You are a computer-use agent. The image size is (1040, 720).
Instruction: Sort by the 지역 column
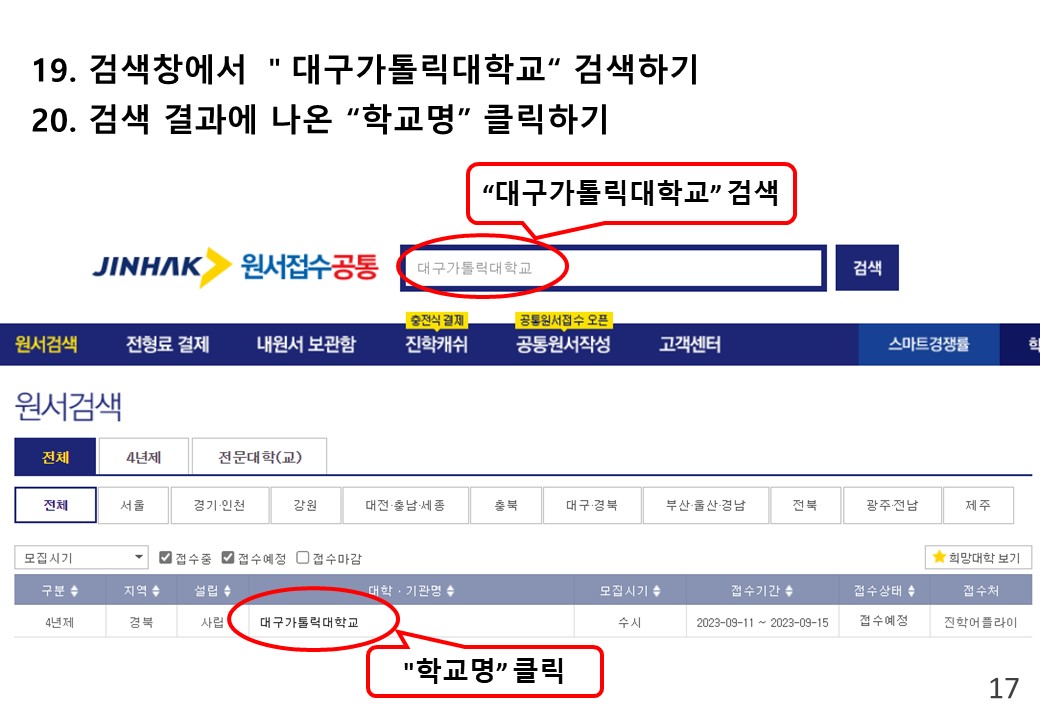[141, 590]
